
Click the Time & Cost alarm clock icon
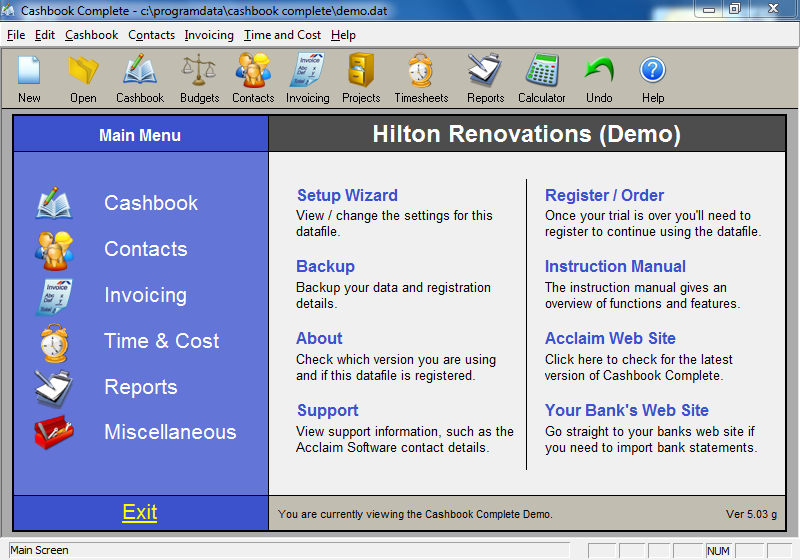coord(54,343)
